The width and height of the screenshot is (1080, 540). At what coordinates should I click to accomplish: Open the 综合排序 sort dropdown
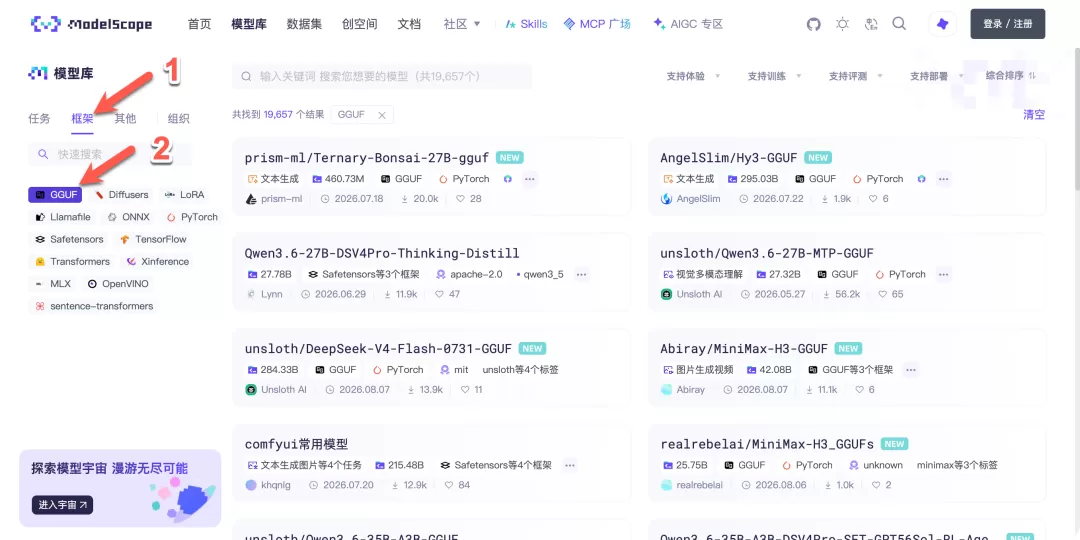(1010, 76)
